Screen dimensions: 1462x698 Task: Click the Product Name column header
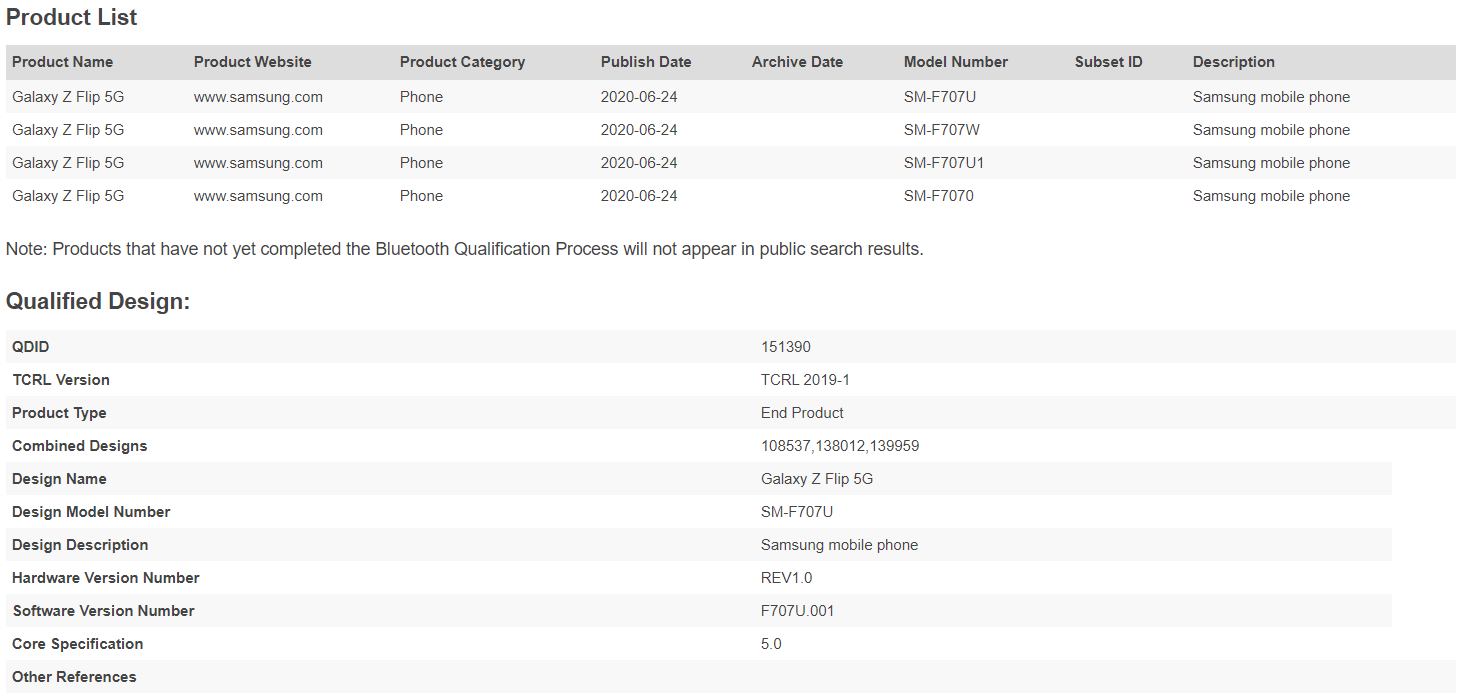[62, 62]
